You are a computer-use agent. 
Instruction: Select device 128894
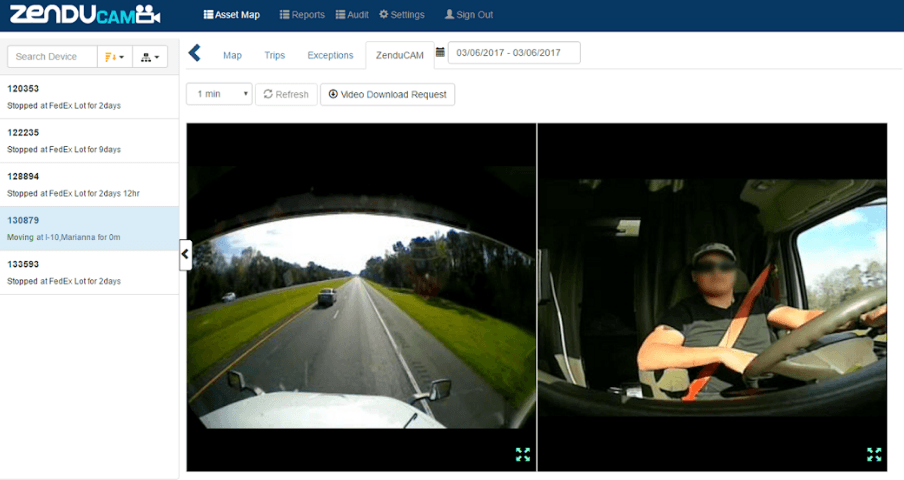89,184
